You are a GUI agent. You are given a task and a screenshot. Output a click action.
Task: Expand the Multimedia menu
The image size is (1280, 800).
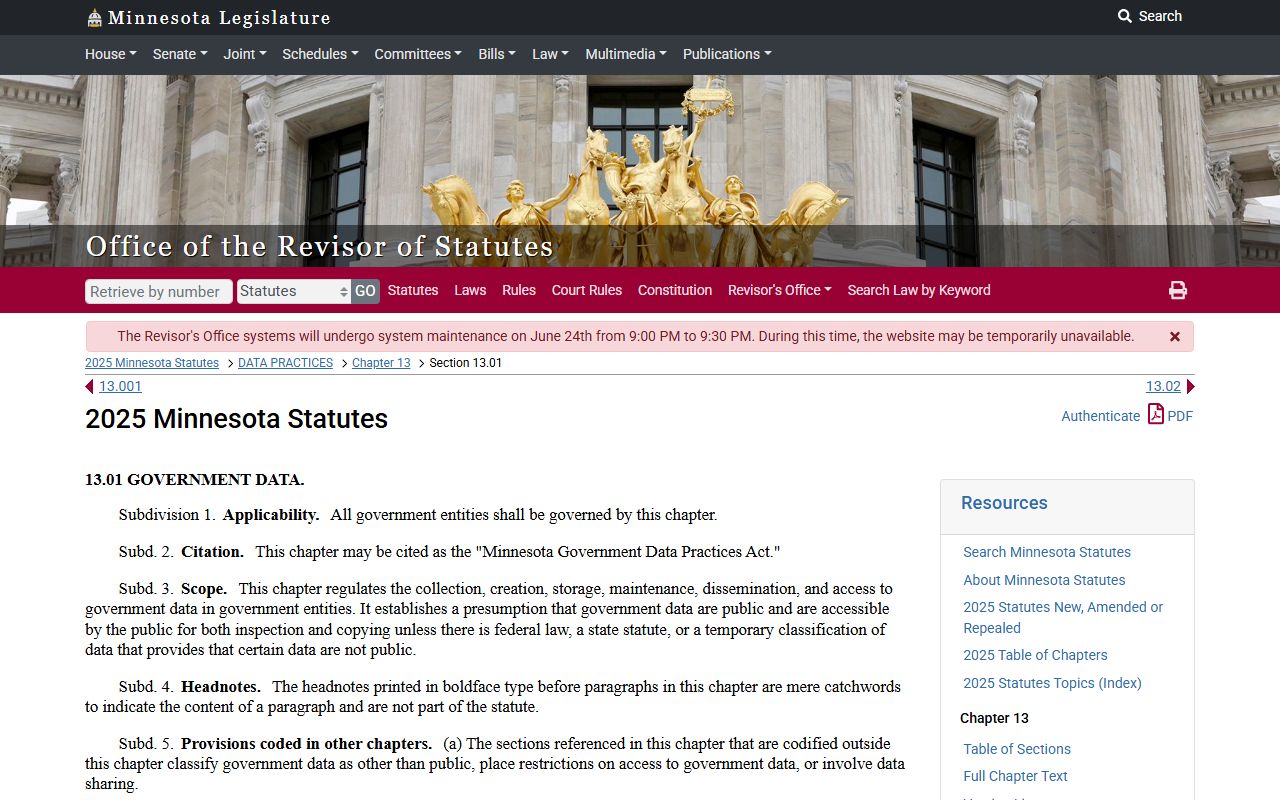pyautogui.click(x=626, y=54)
